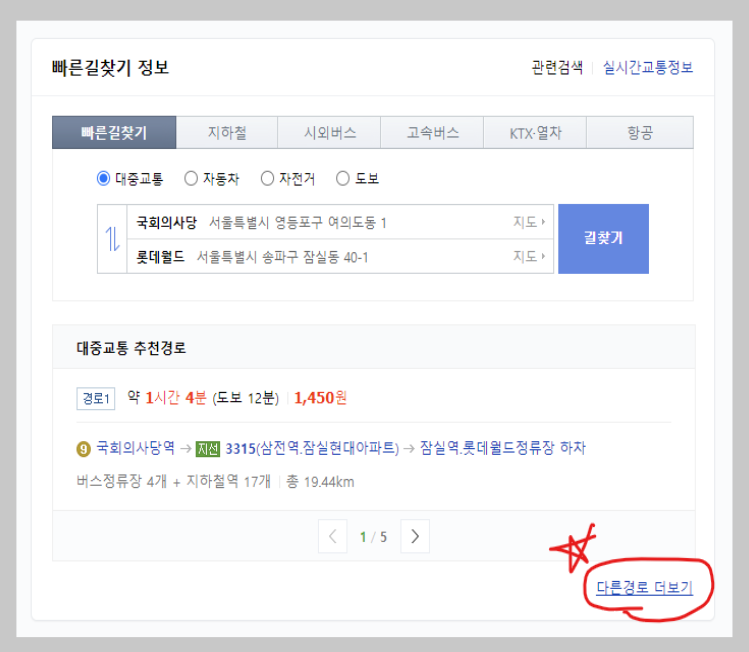
Task: Select the 자동차 radio button
Action: (191, 179)
